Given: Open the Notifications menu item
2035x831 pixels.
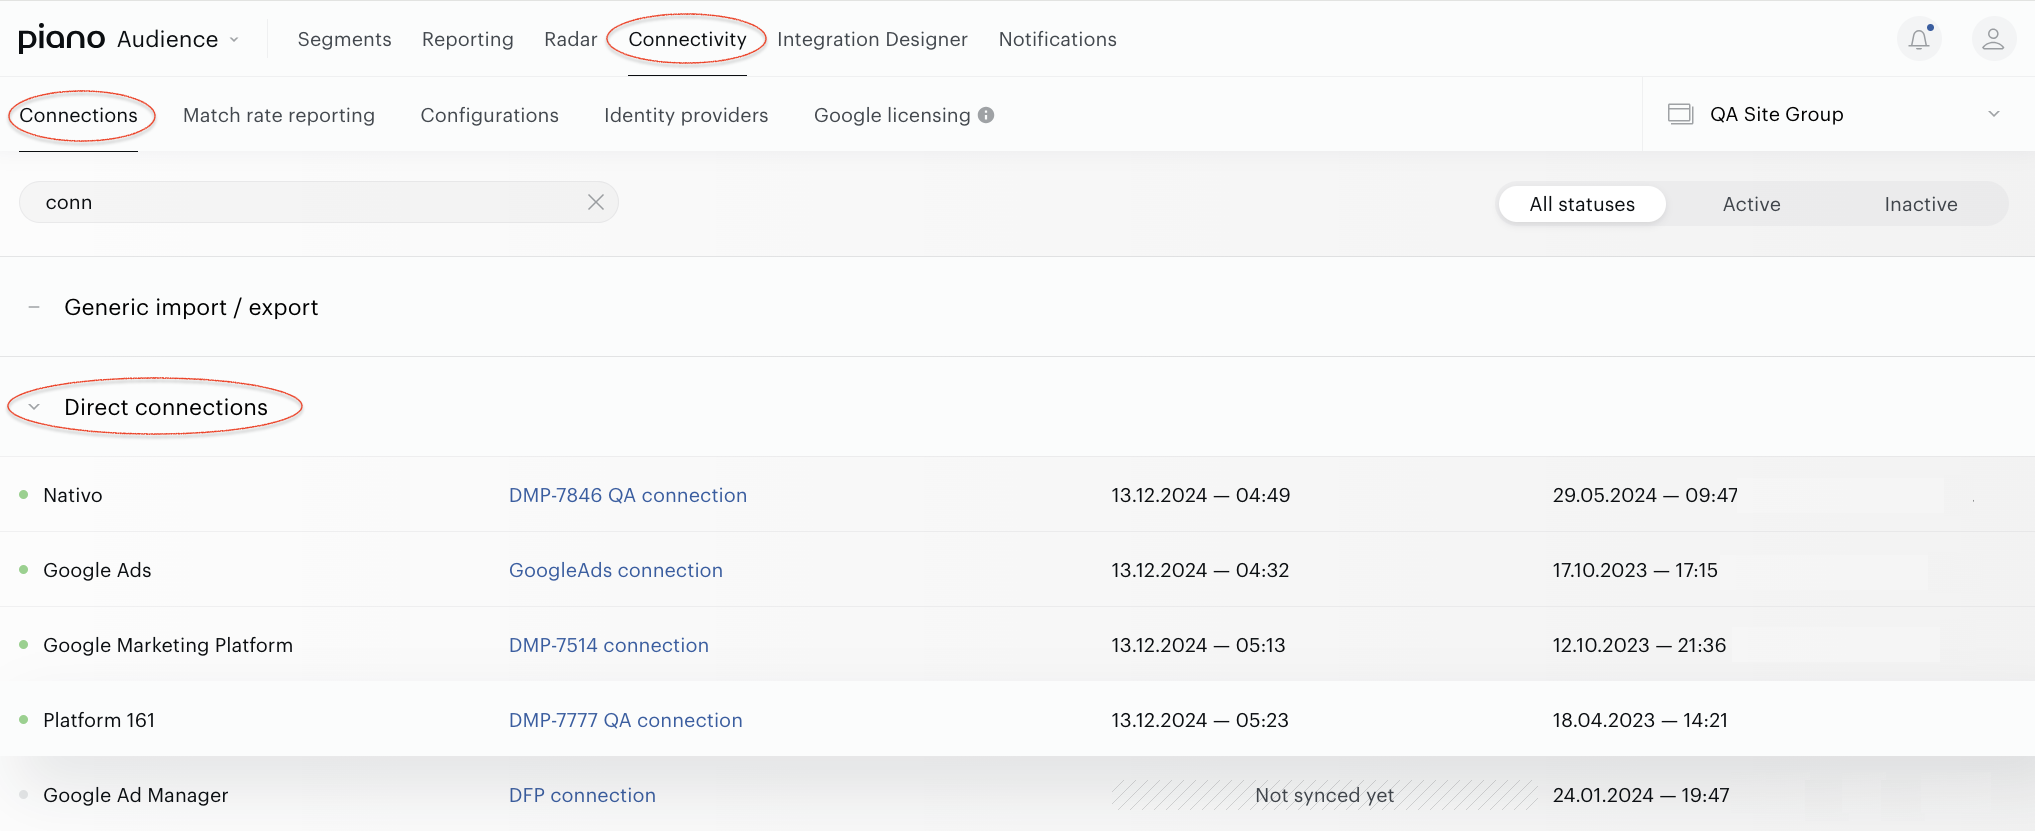Looking at the screenshot, I should (x=1057, y=39).
